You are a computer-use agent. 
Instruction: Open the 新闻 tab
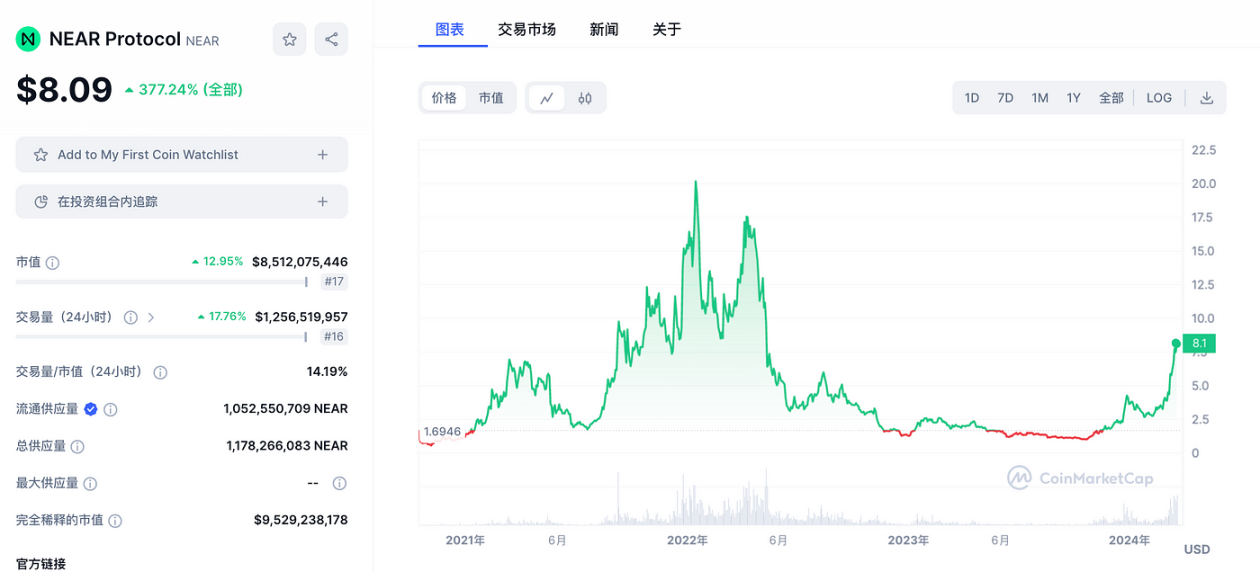click(604, 29)
